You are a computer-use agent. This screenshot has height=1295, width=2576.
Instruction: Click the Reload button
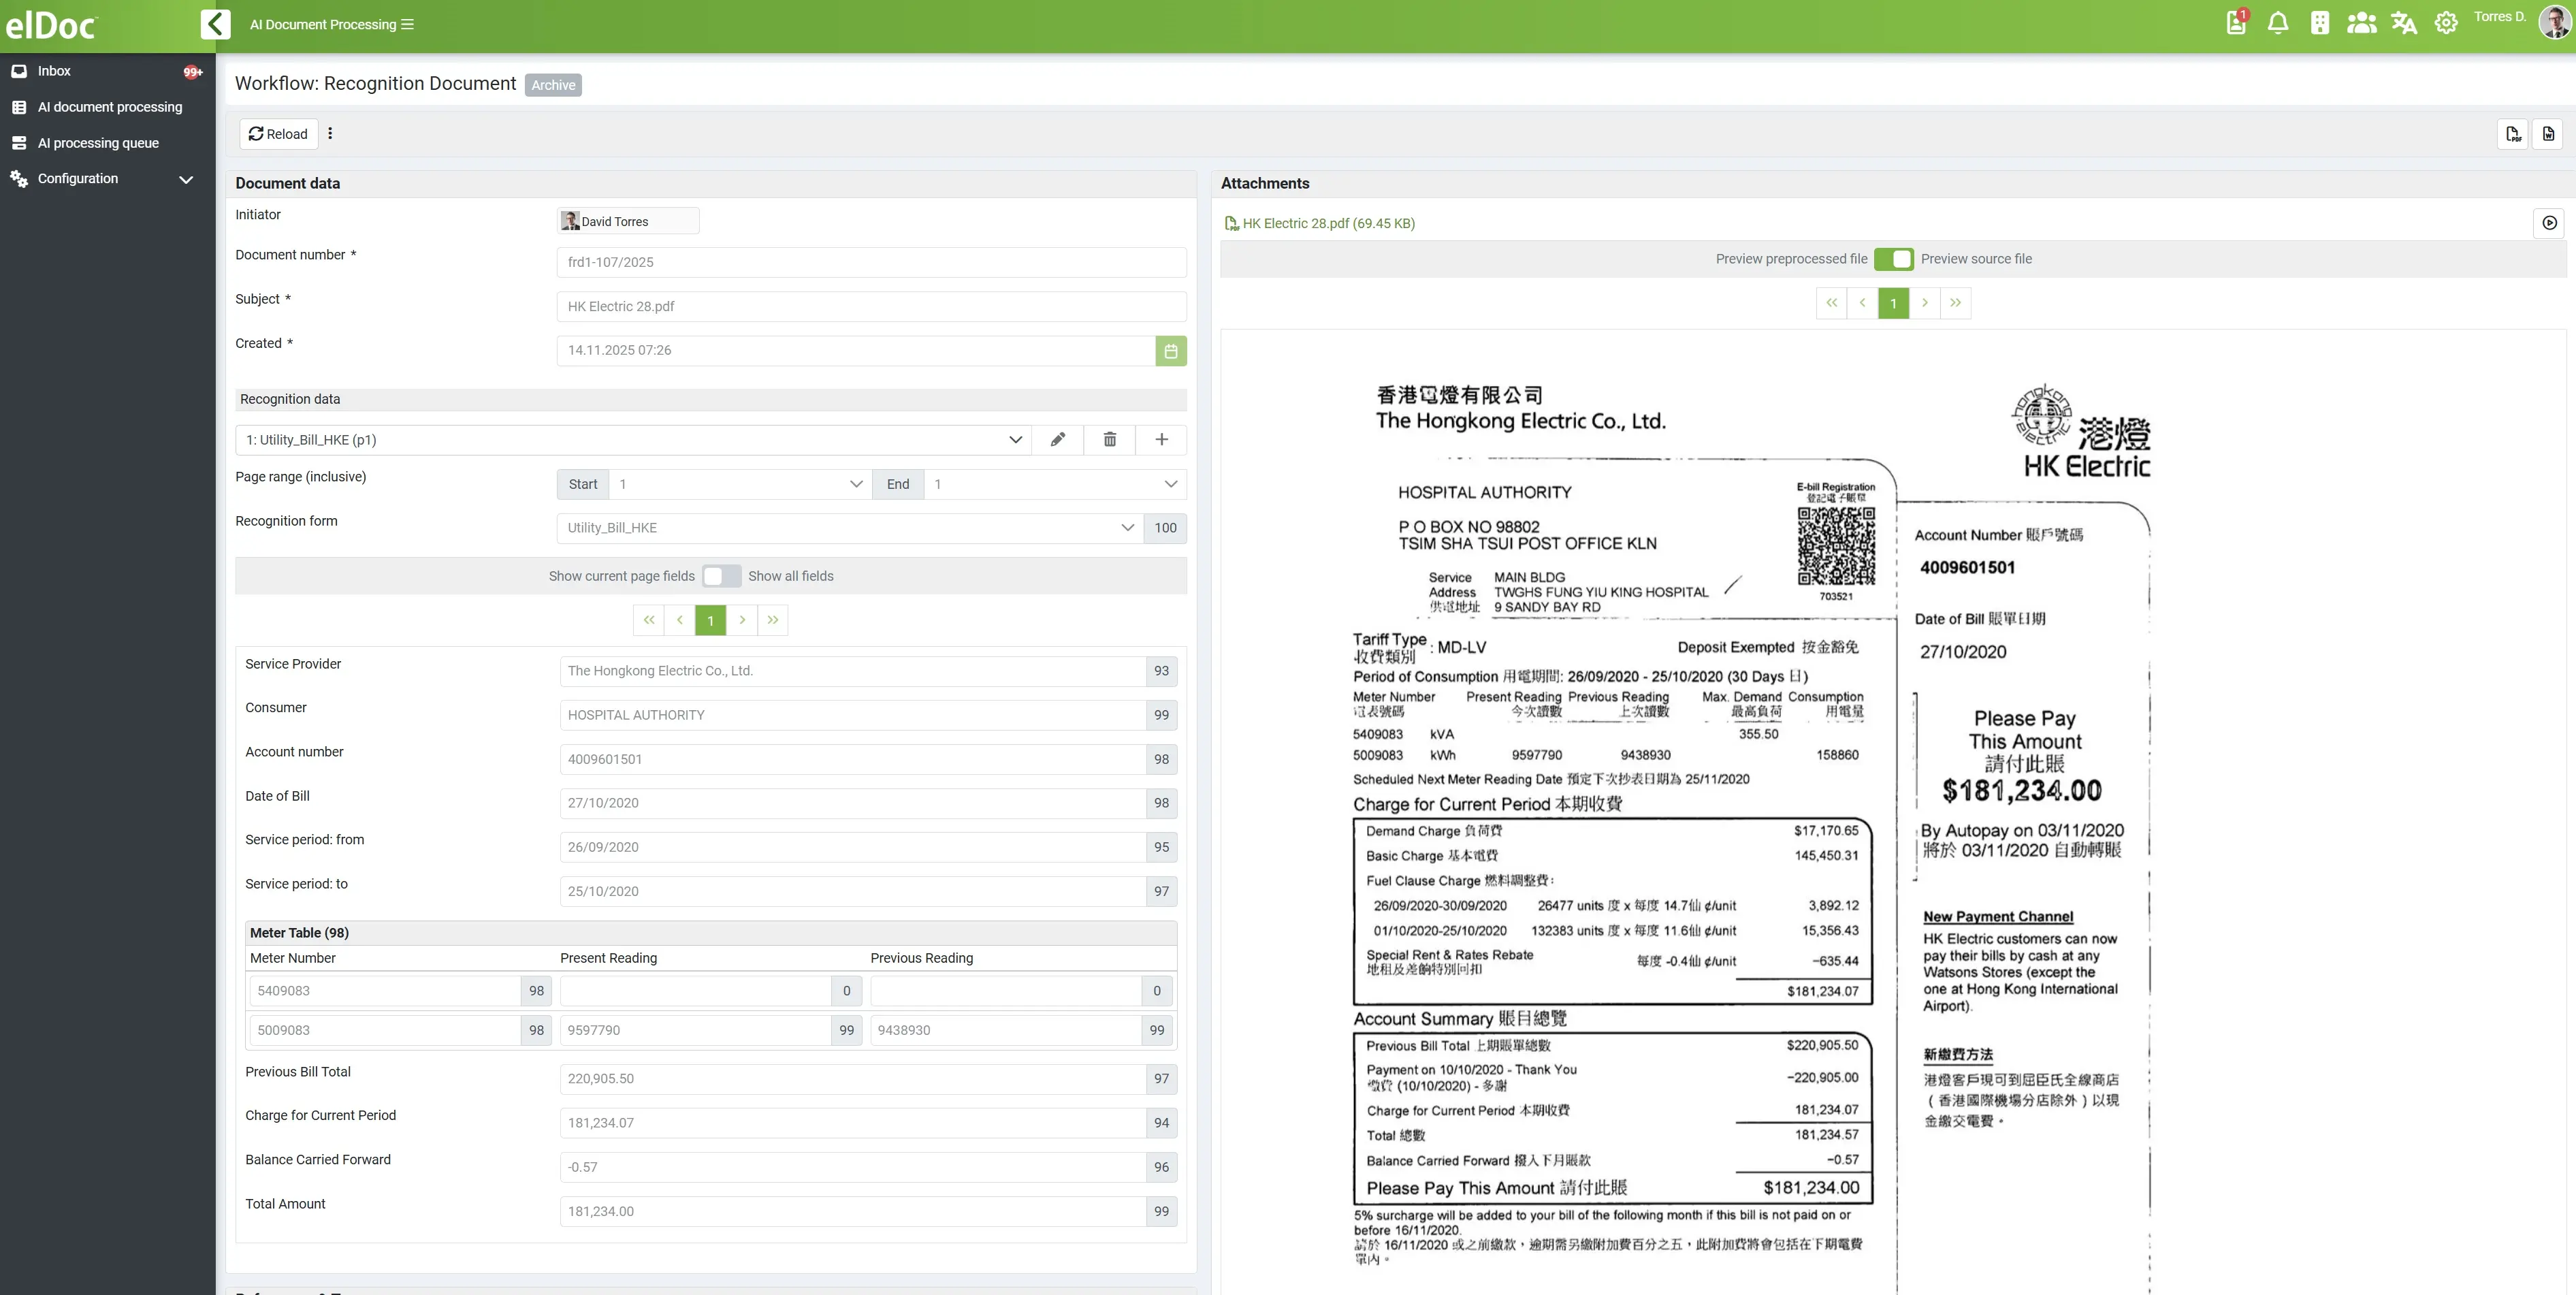[x=278, y=134]
